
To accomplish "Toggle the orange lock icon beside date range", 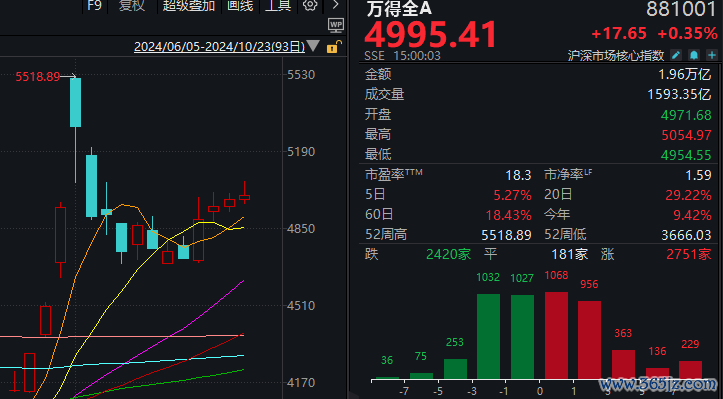I will click(334, 47).
